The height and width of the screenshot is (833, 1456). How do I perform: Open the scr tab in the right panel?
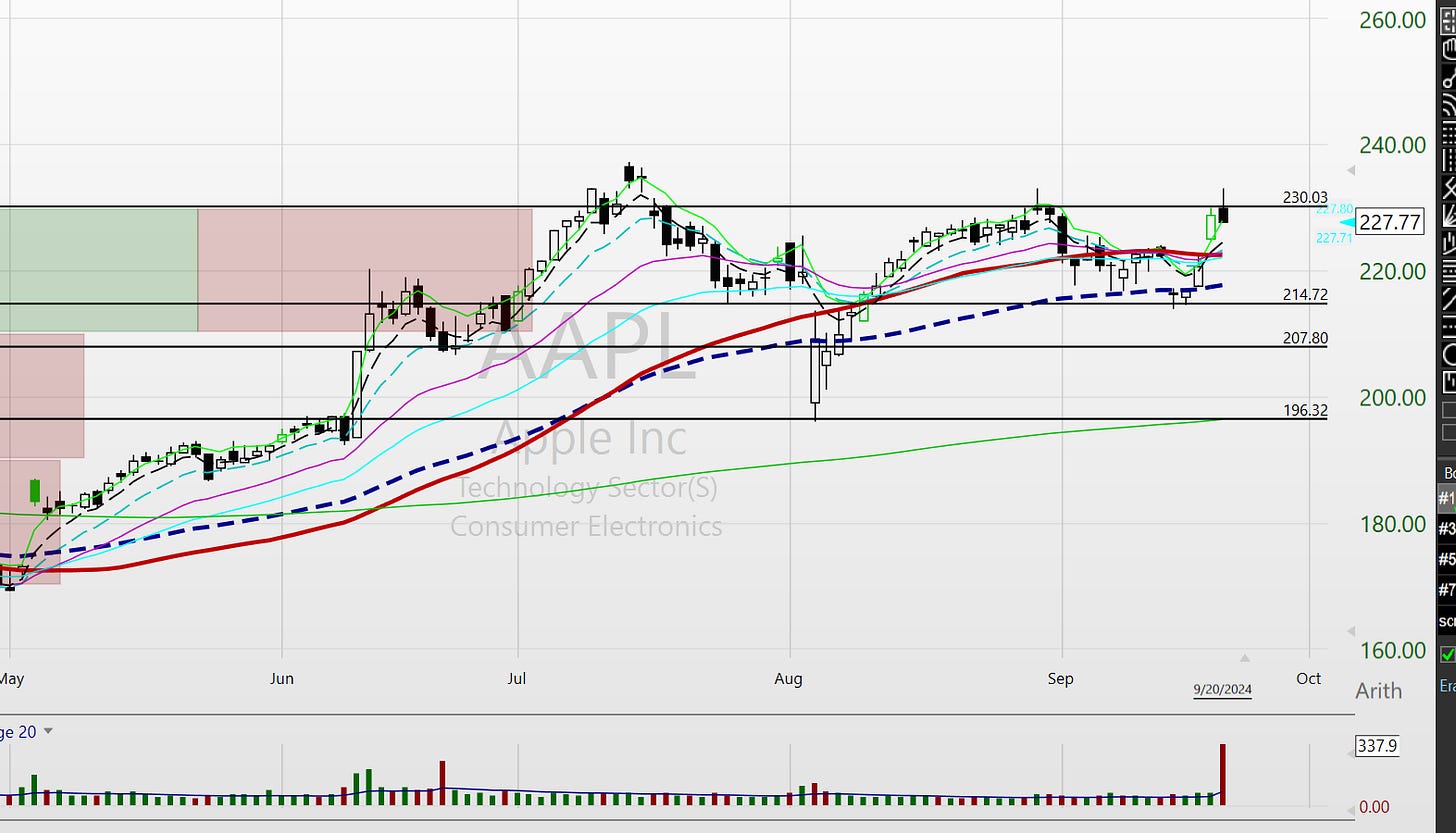click(x=1447, y=622)
